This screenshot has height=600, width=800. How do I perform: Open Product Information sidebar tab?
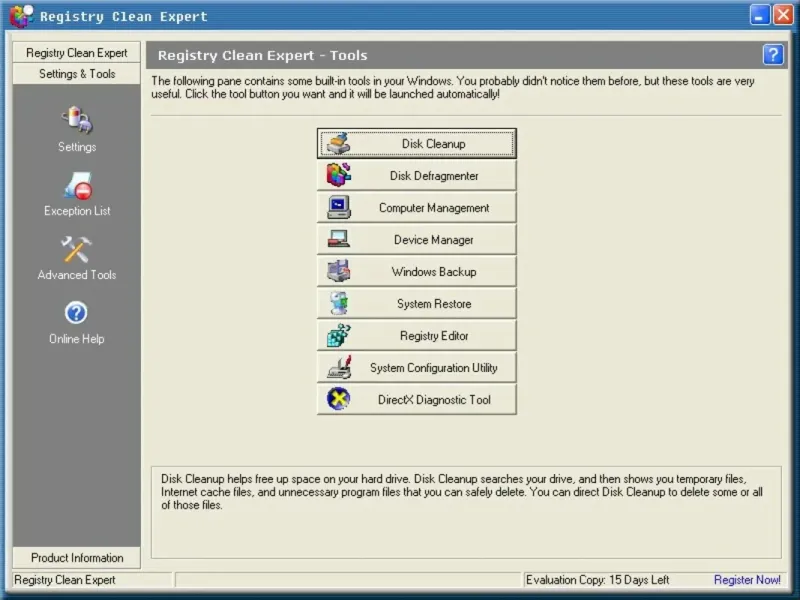[77, 558]
